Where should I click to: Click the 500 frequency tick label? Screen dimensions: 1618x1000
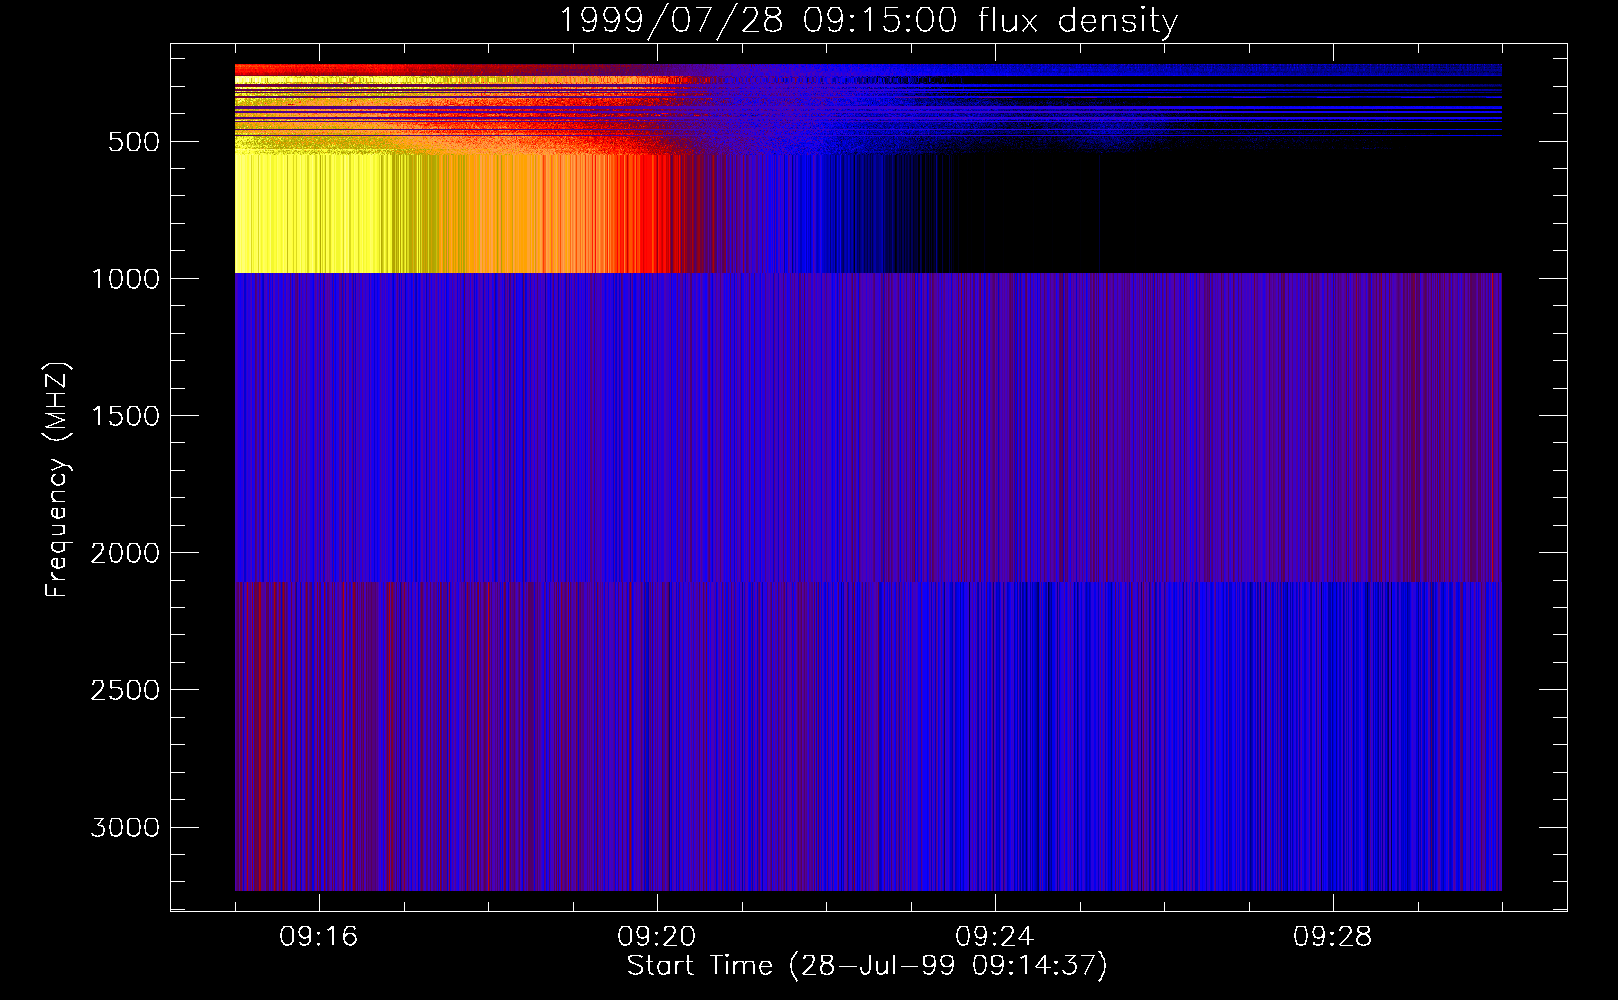[x=134, y=142]
